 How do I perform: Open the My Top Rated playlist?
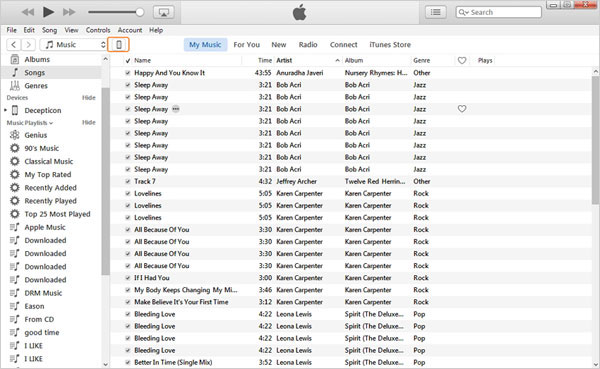pos(48,175)
